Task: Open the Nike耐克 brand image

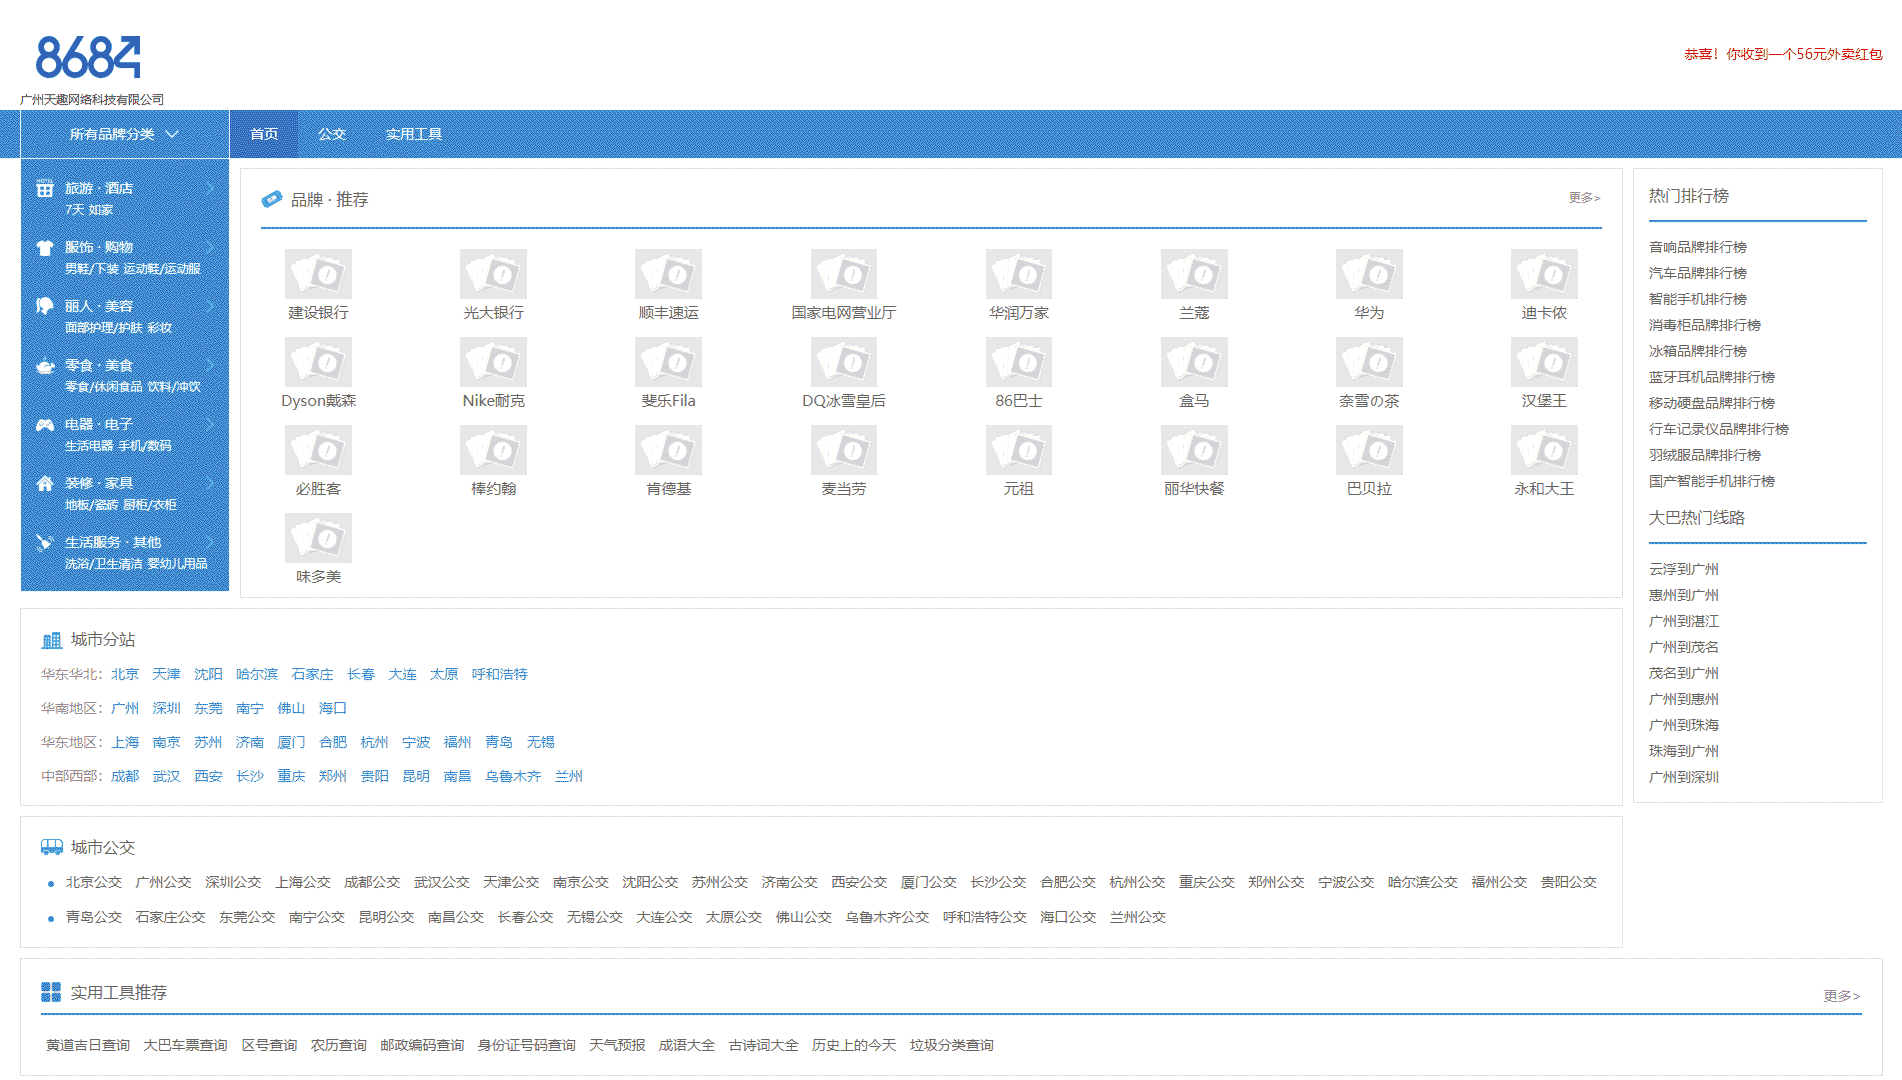Action: [x=493, y=362]
